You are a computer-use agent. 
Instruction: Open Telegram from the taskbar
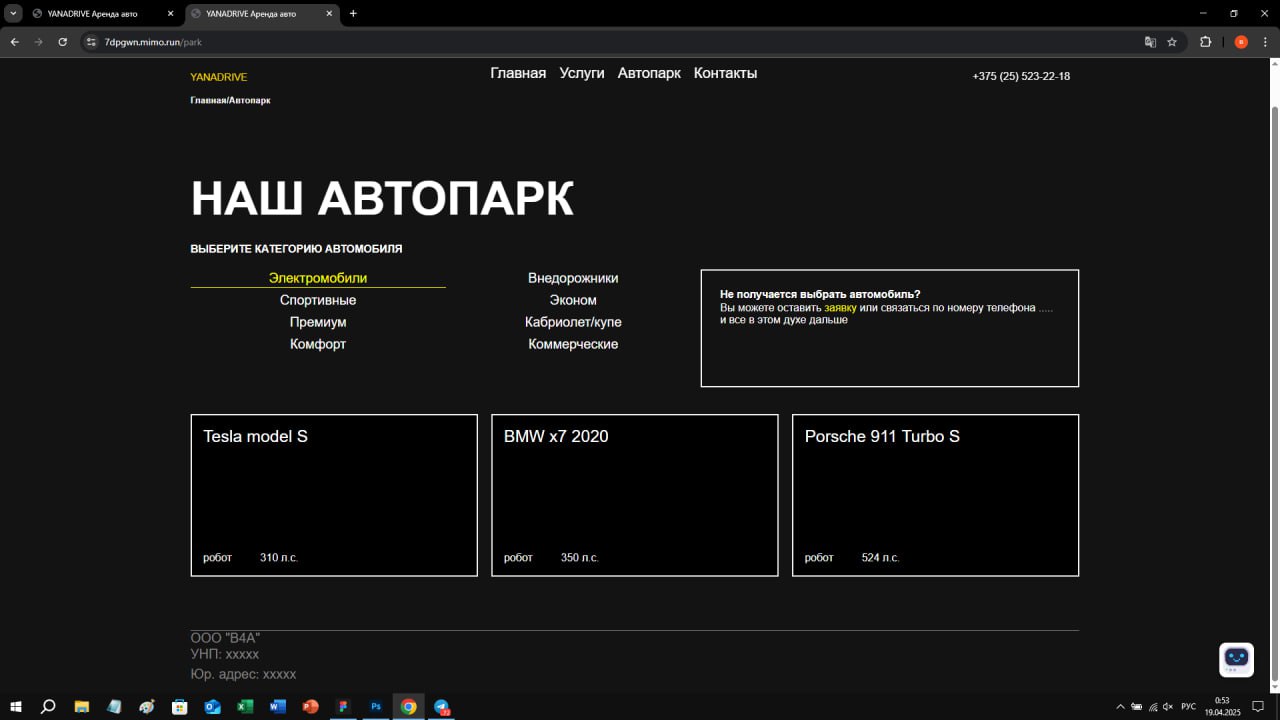(442, 706)
